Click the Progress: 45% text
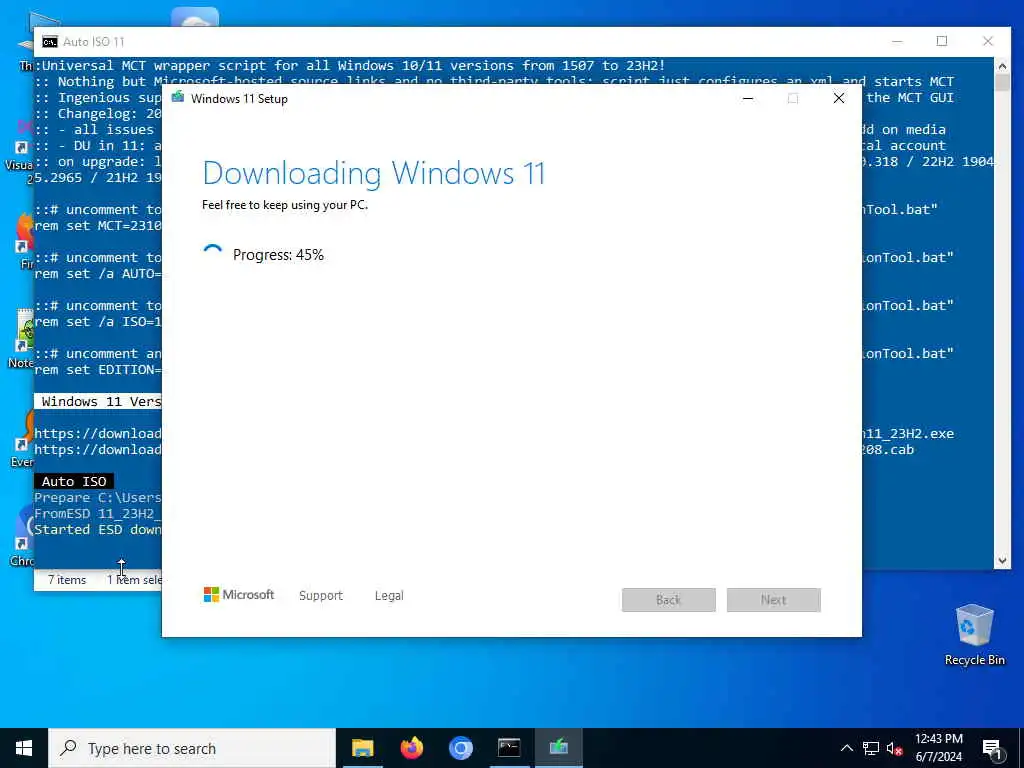The height and width of the screenshot is (768, 1024). click(278, 255)
